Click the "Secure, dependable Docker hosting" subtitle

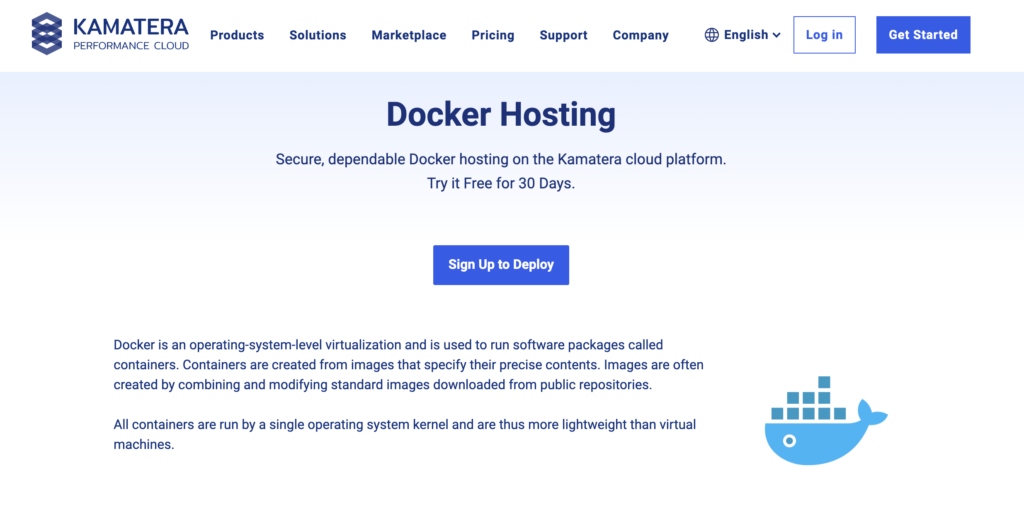[x=501, y=160]
